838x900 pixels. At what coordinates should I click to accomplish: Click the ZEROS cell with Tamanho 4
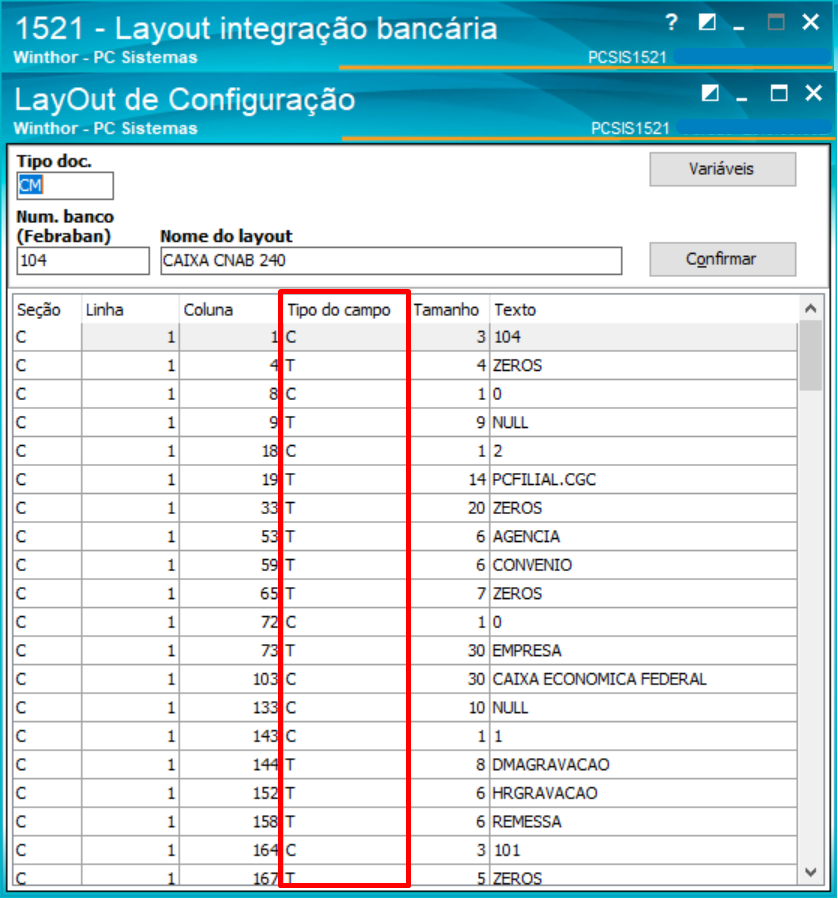coord(643,366)
